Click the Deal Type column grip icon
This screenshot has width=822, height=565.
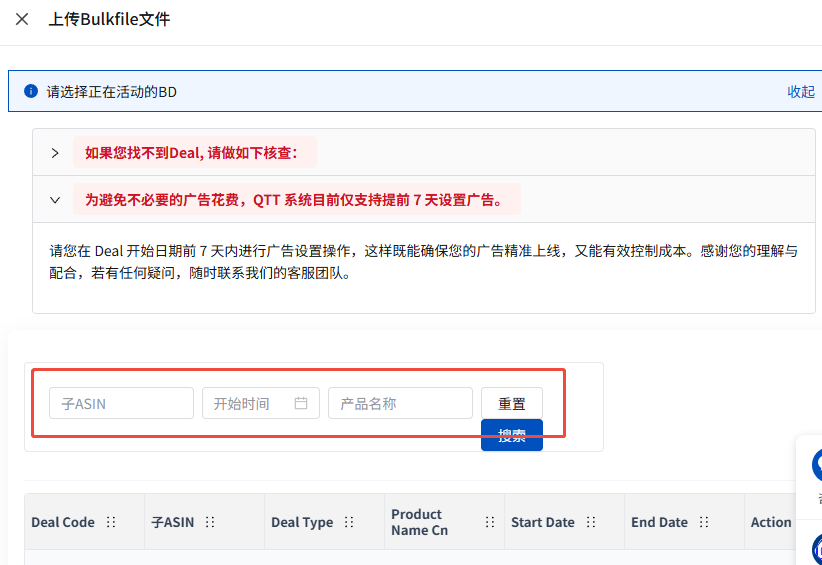click(349, 522)
